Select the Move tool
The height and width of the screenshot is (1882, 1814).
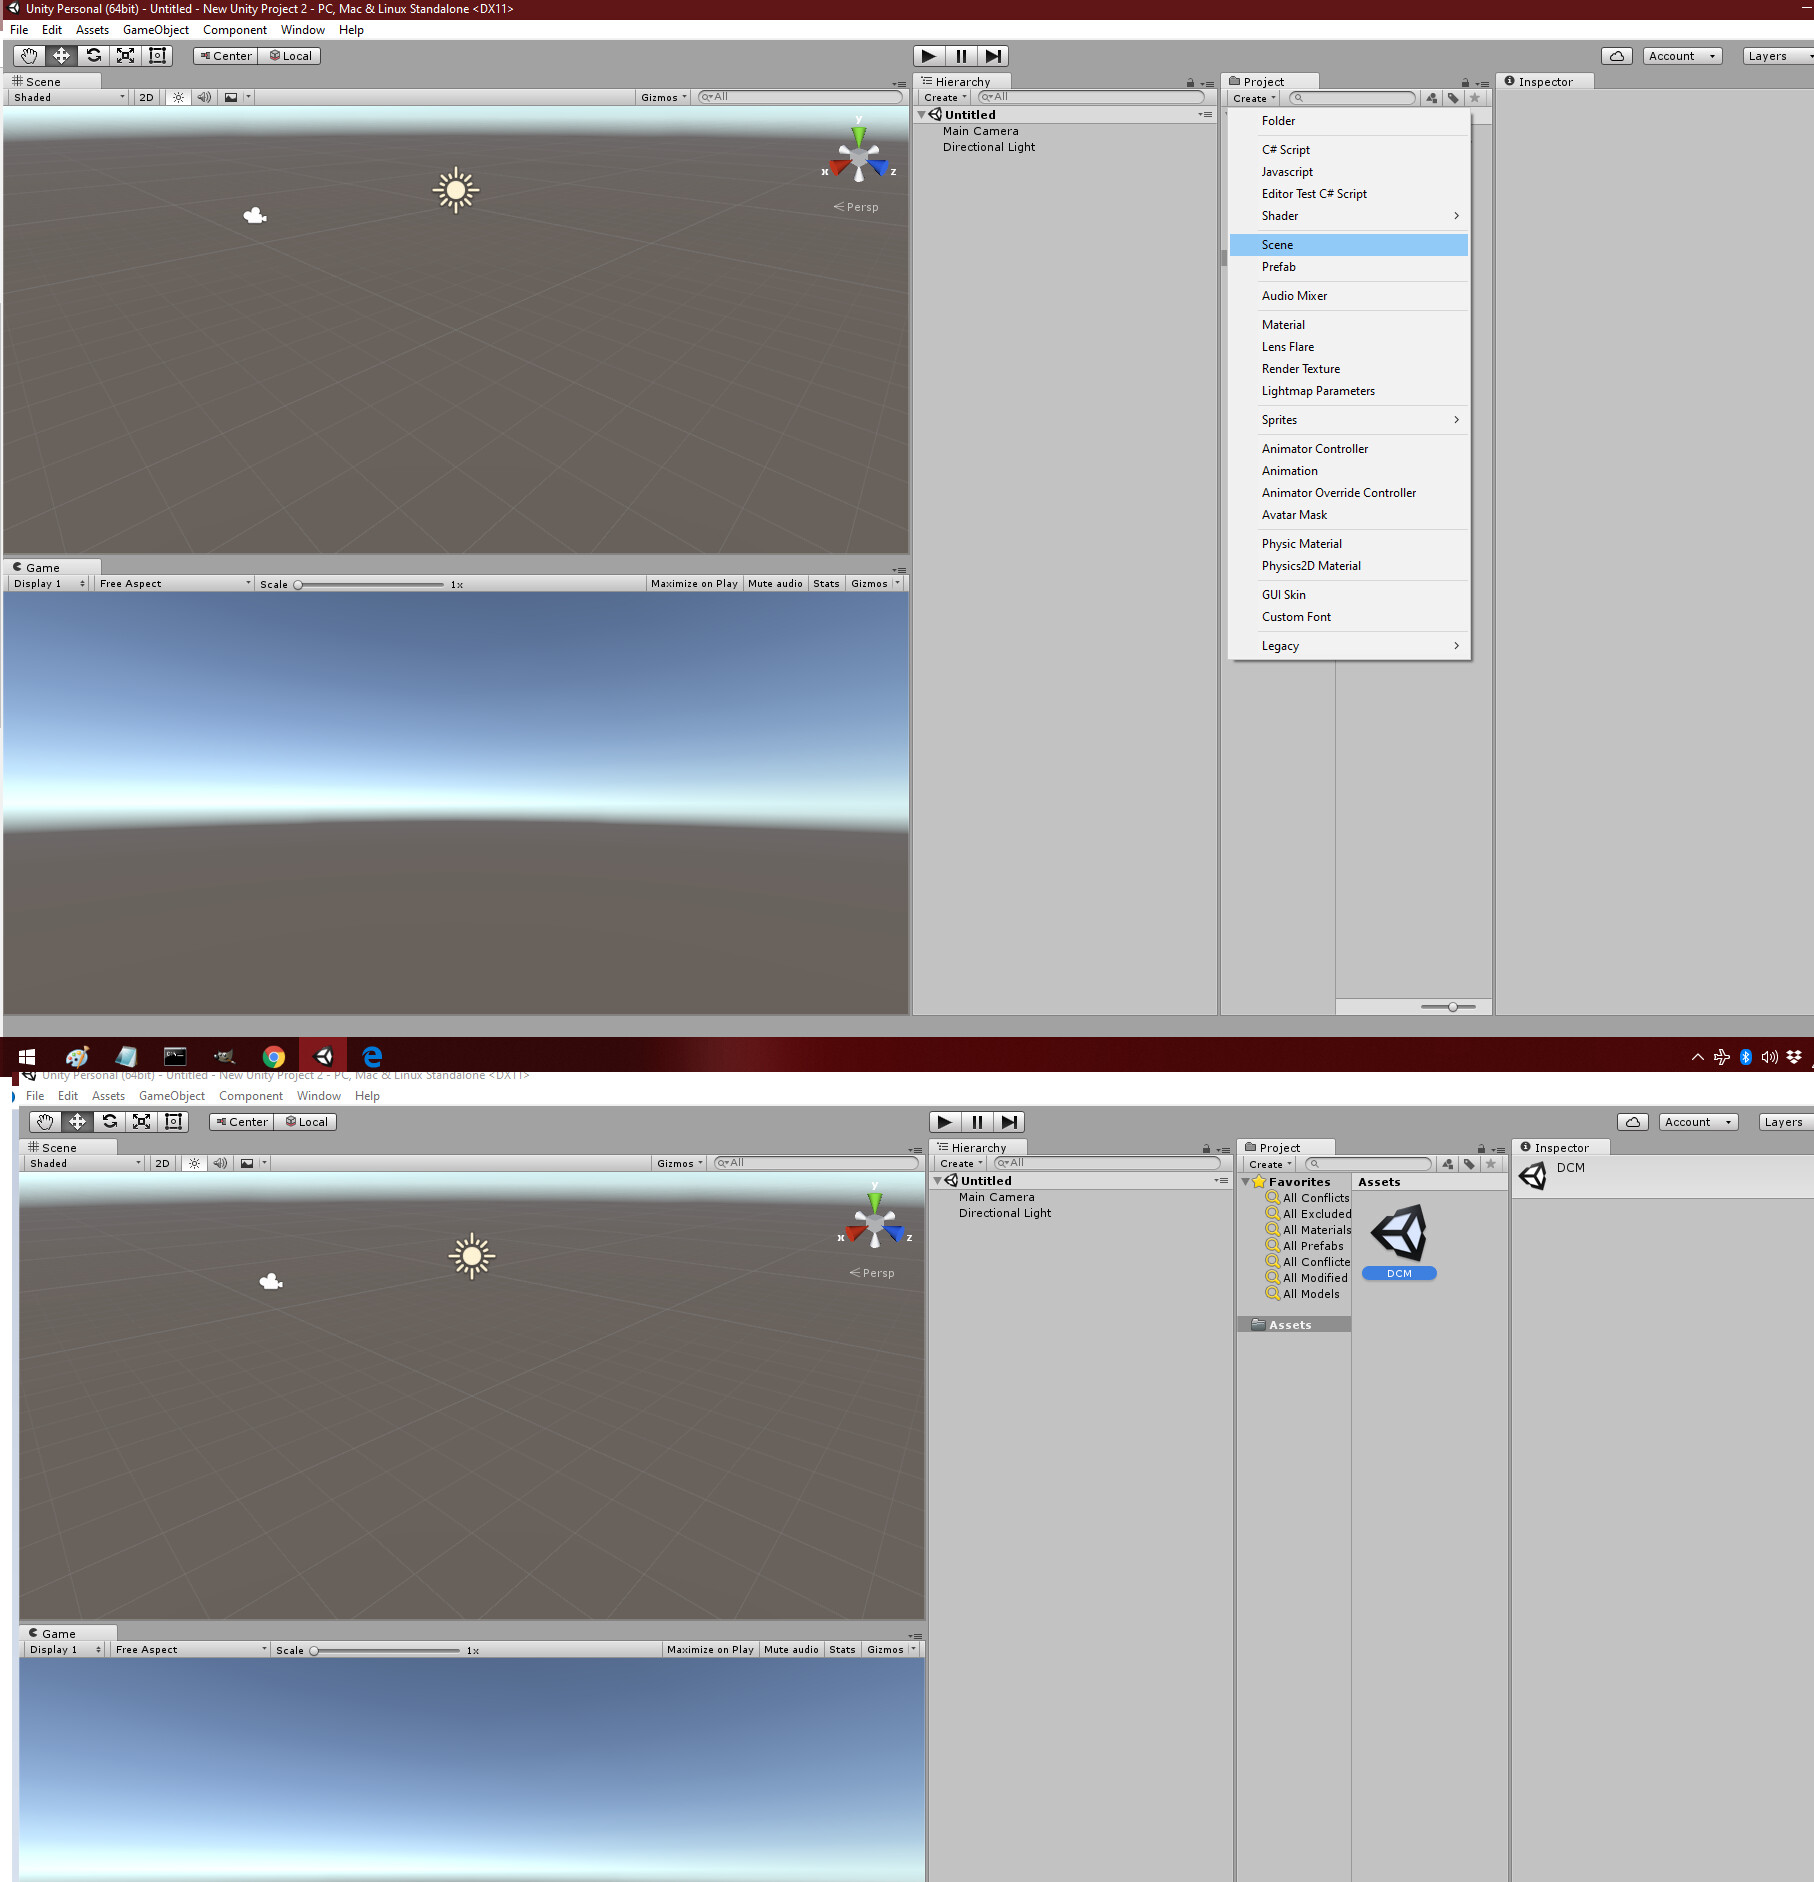[61, 56]
